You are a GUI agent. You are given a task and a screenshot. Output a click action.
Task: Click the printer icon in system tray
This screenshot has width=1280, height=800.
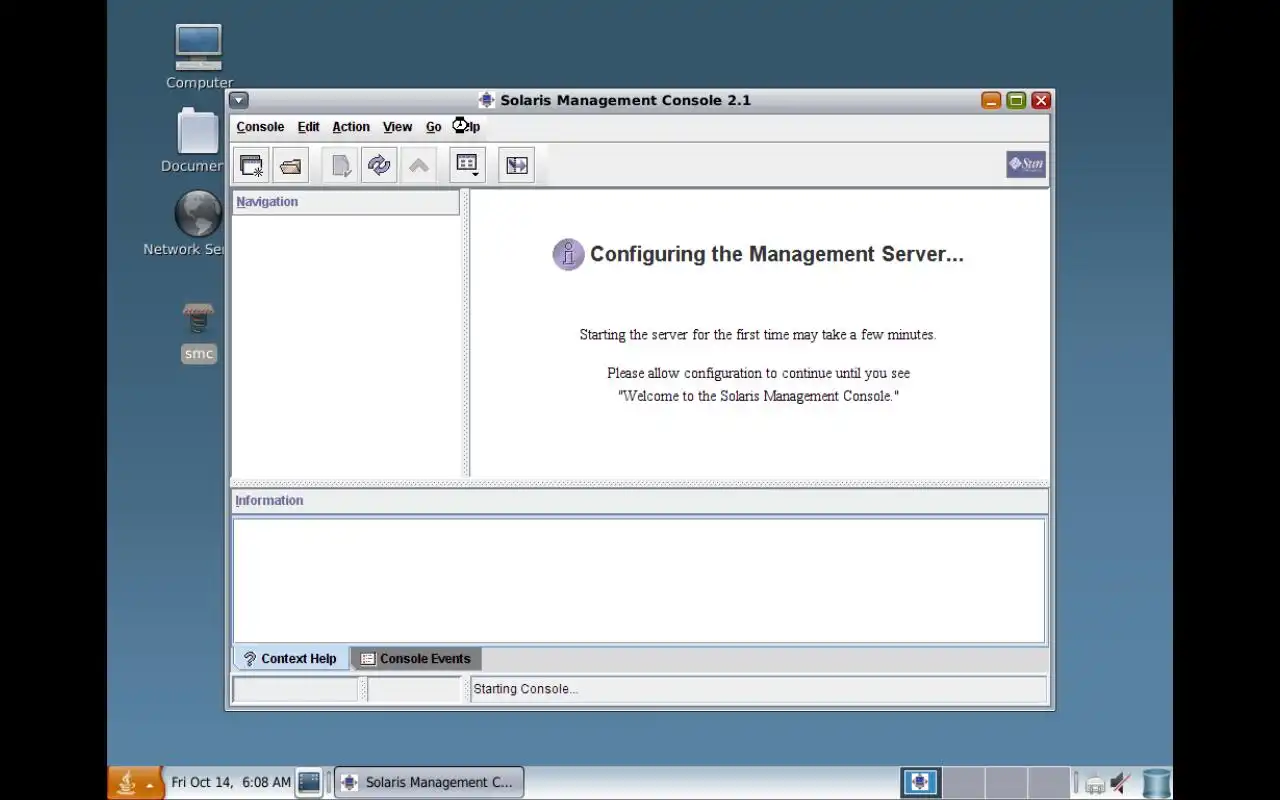pos(1095,784)
